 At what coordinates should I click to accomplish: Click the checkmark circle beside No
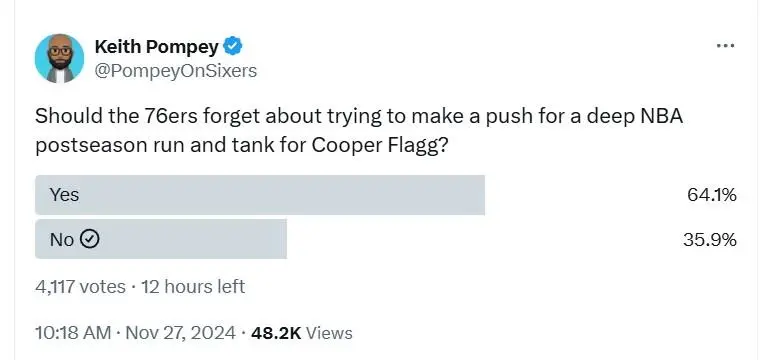[90, 240]
